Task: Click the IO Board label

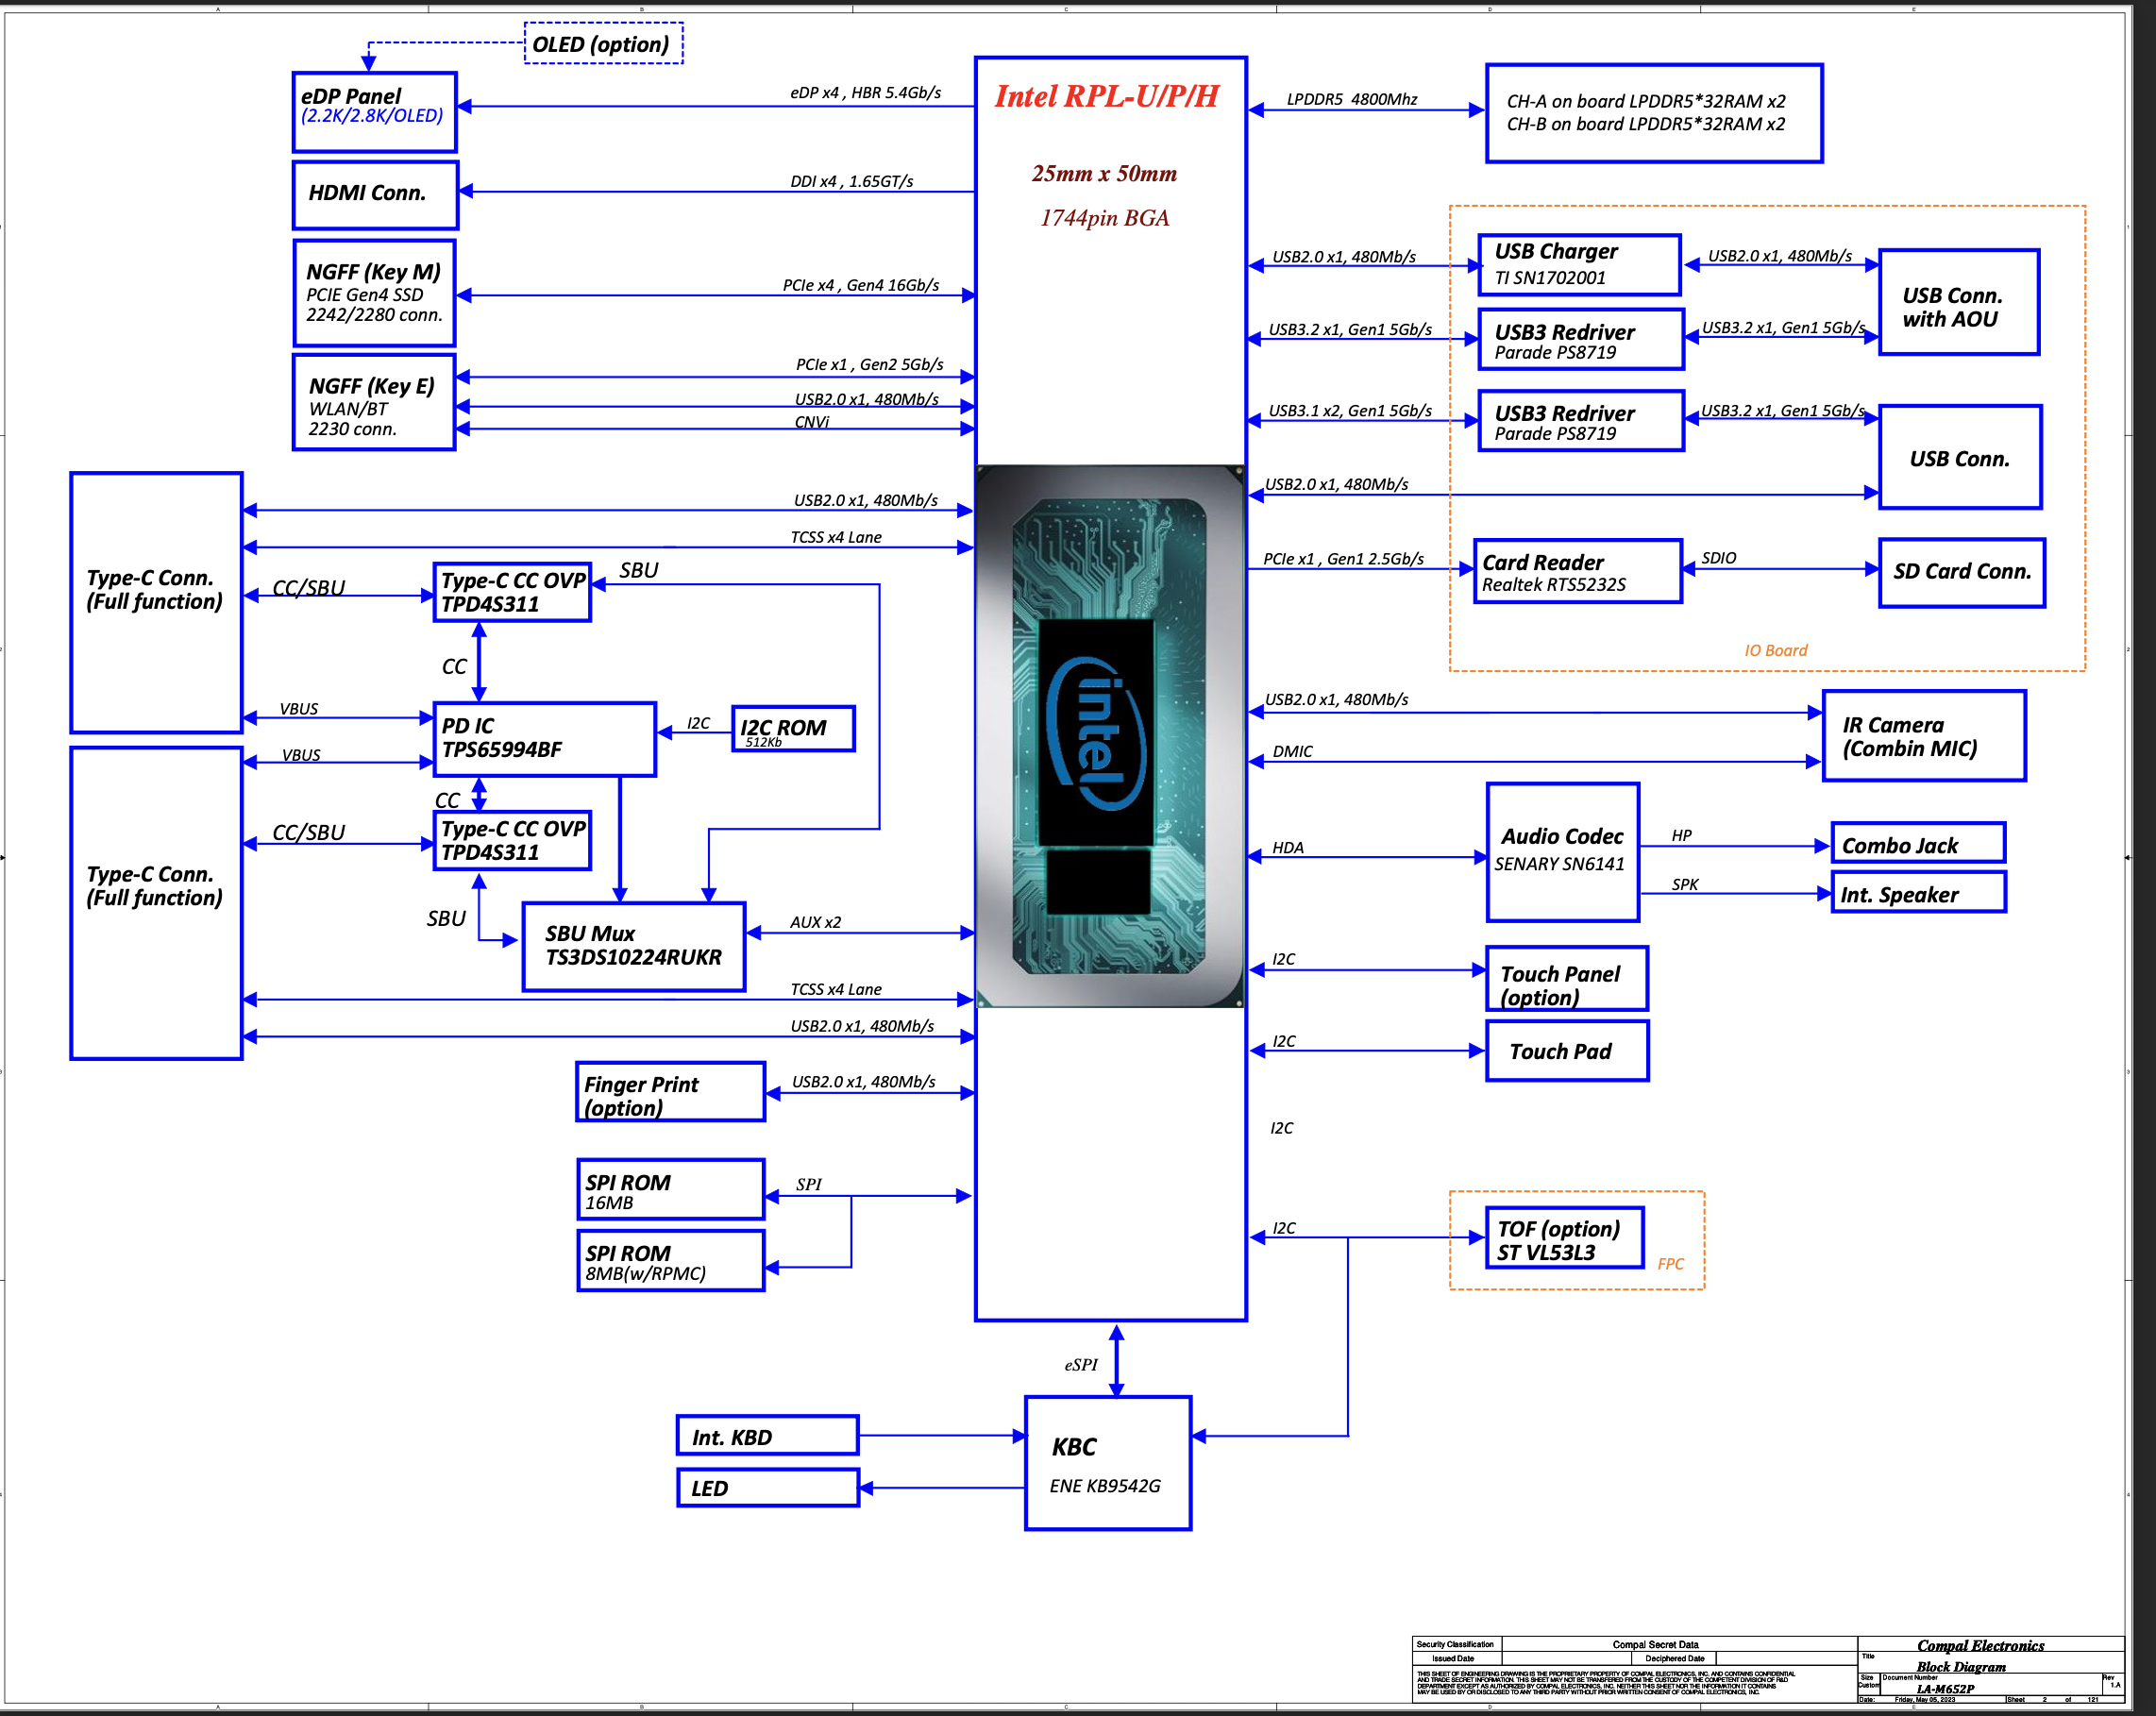Action: (1776, 650)
